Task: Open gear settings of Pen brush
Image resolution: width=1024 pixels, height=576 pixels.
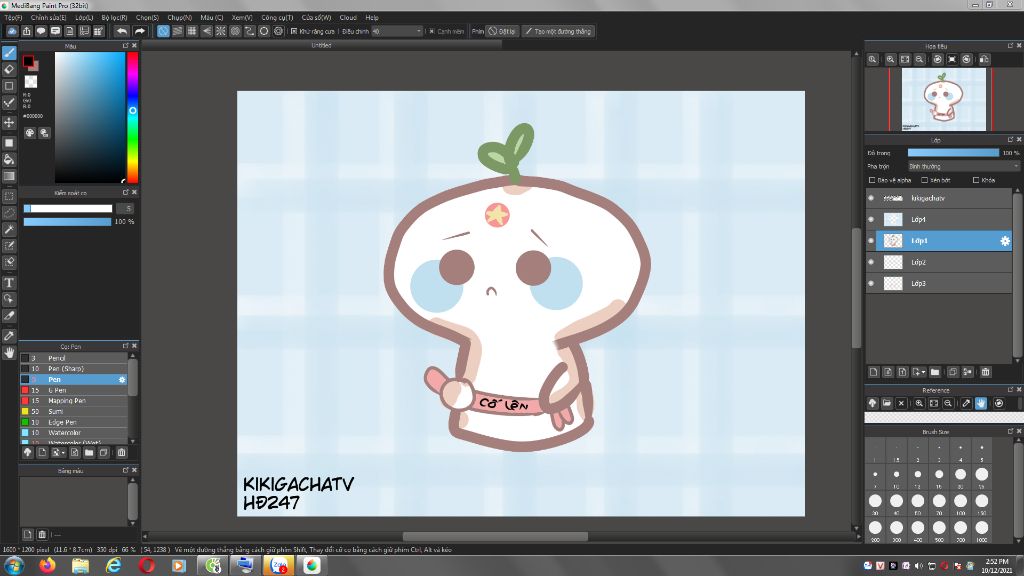Action: (x=121, y=379)
